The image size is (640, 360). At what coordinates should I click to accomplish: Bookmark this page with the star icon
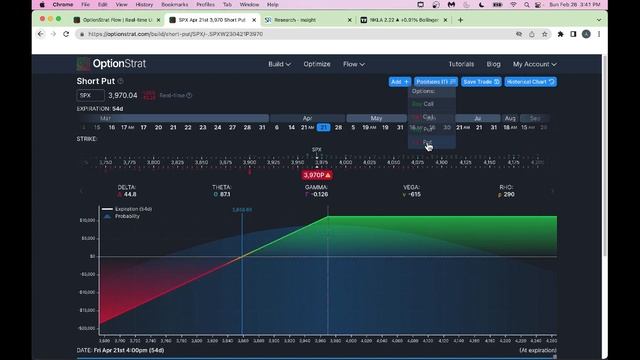[544, 34]
